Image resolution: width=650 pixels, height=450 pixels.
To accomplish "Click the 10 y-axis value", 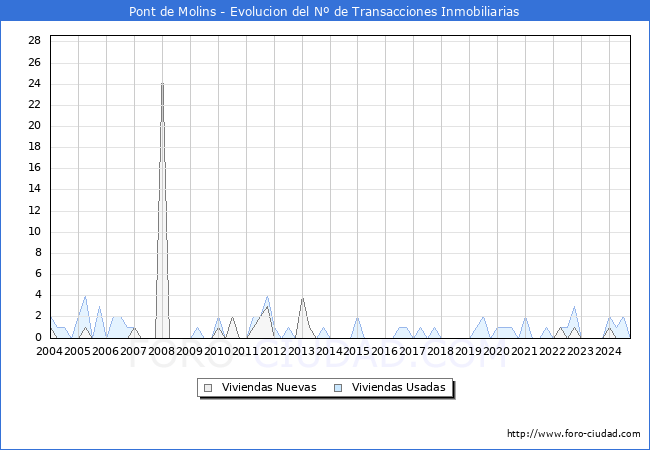I will (34, 232).
